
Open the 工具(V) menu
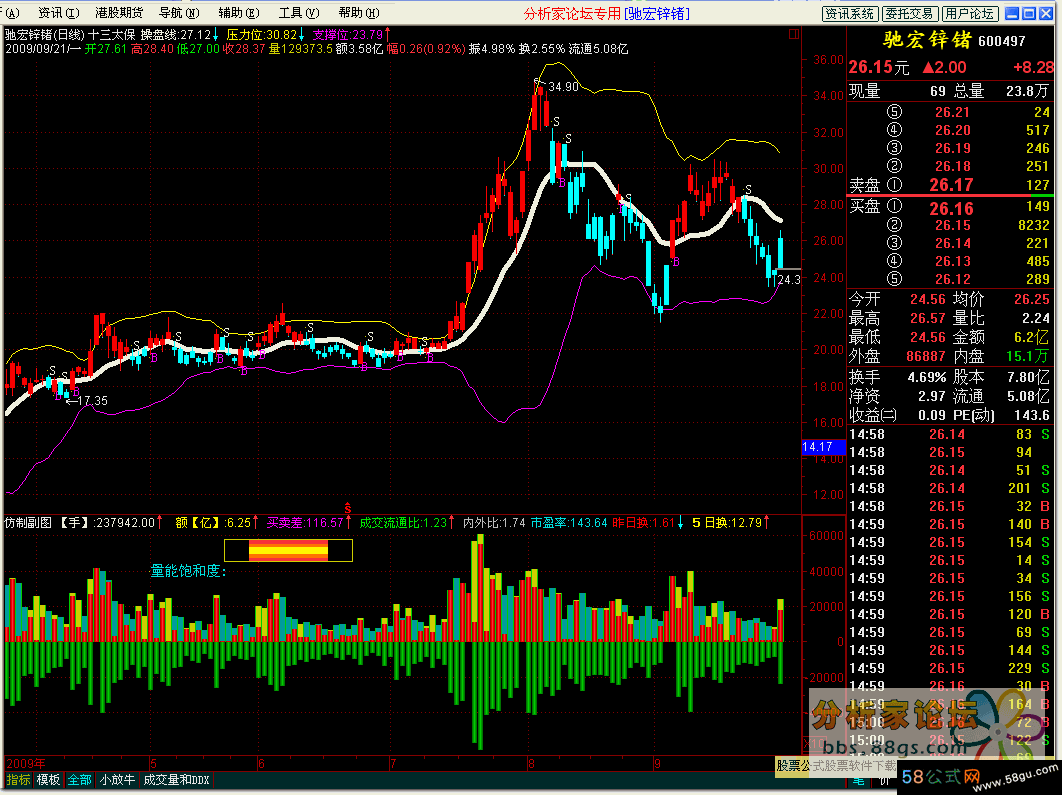(299, 13)
